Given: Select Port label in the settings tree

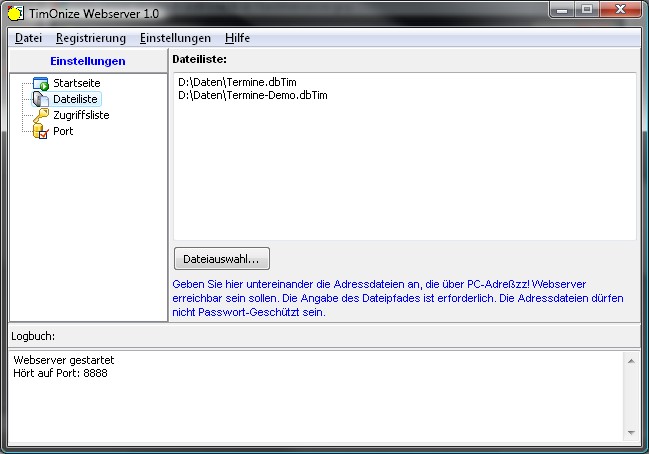Looking at the screenshot, I should point(63,132).
